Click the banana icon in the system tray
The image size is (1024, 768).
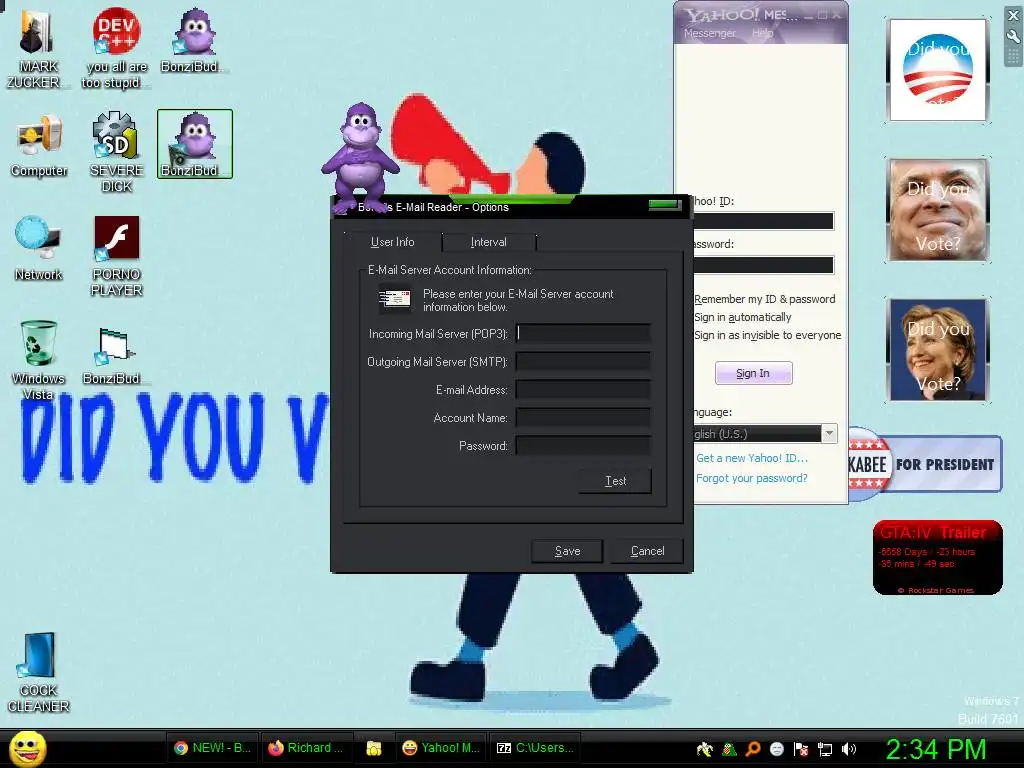(705, 749)
